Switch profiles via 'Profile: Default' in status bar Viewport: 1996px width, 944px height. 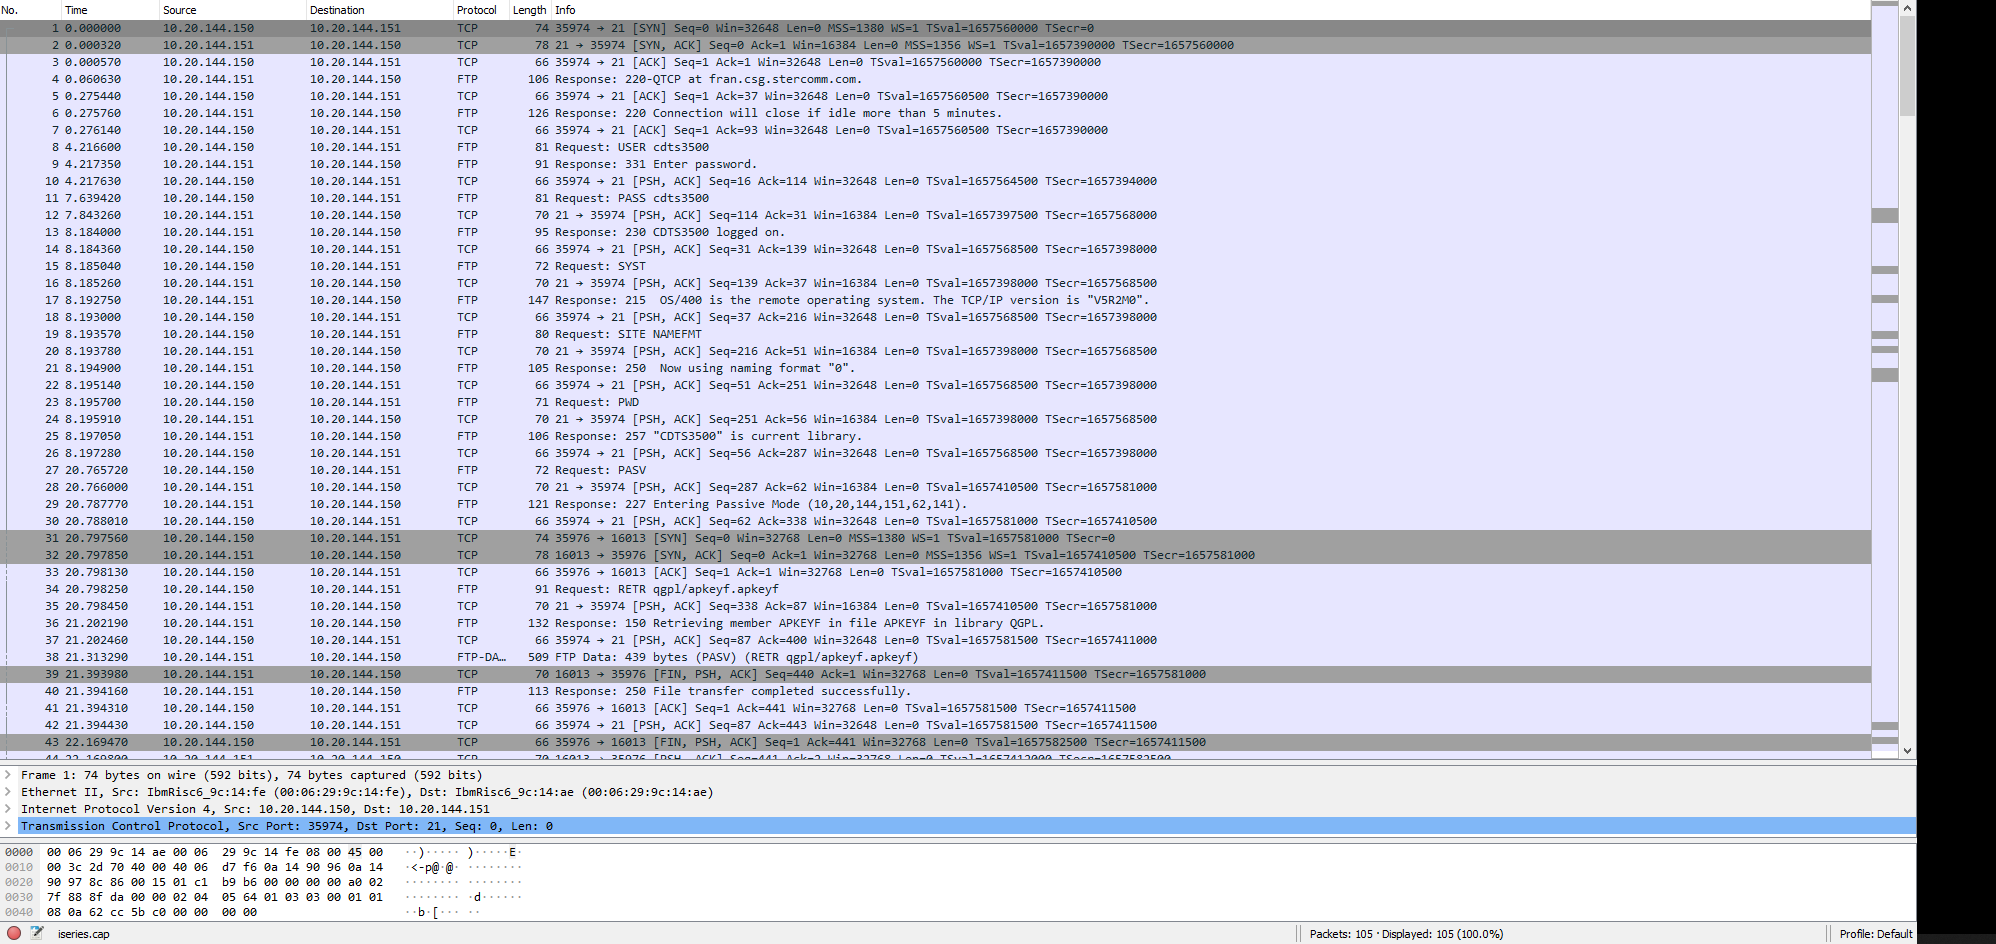[1875, 933]
